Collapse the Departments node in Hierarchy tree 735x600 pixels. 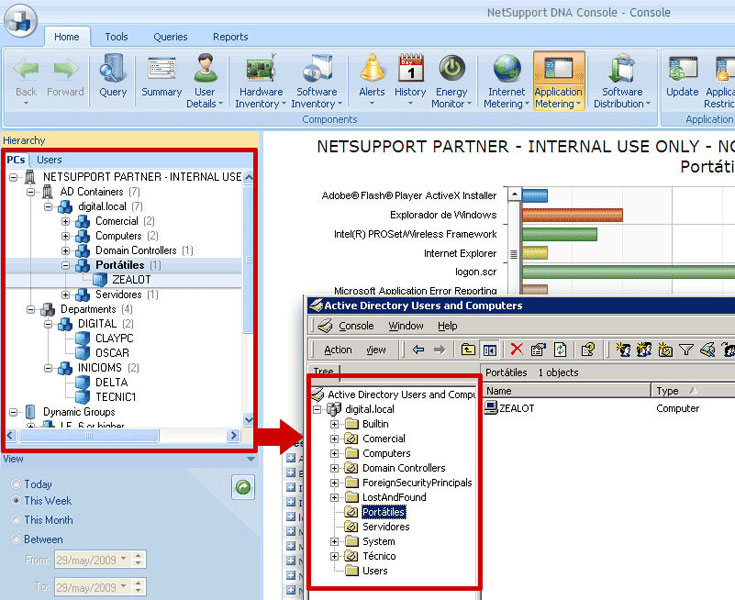point(30,309)
